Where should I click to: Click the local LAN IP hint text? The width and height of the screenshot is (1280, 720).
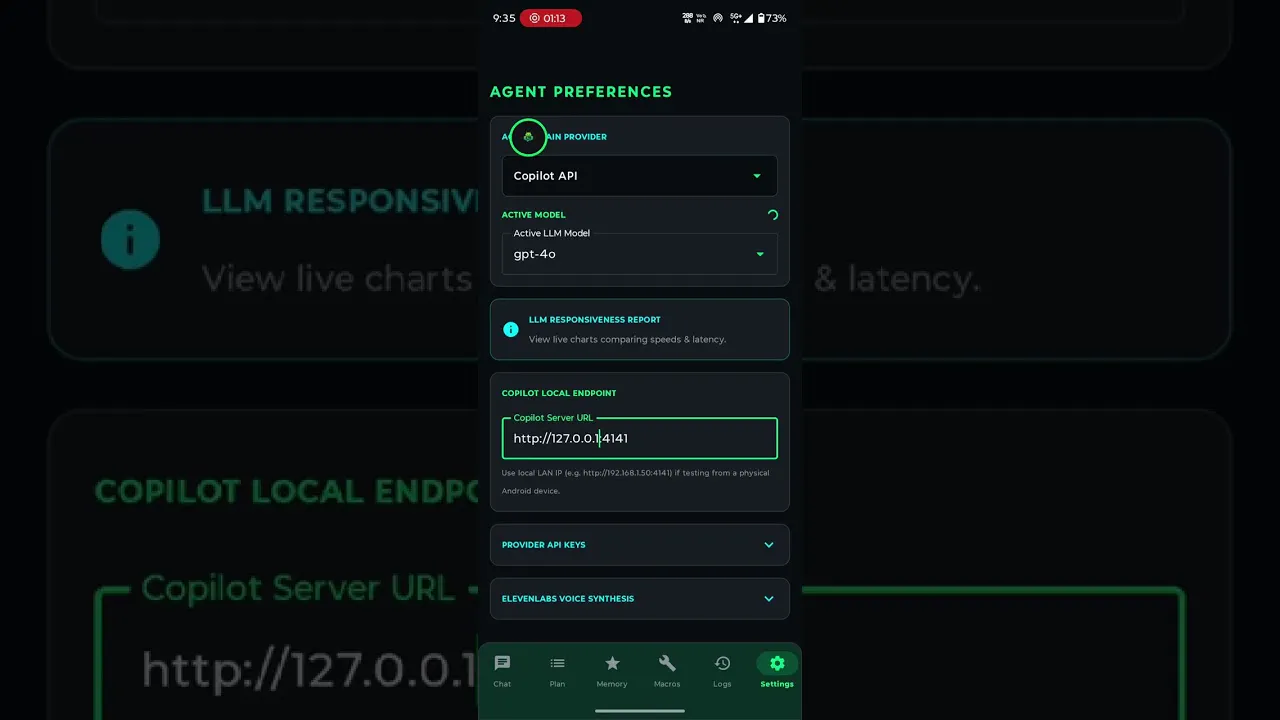[636, 482]
